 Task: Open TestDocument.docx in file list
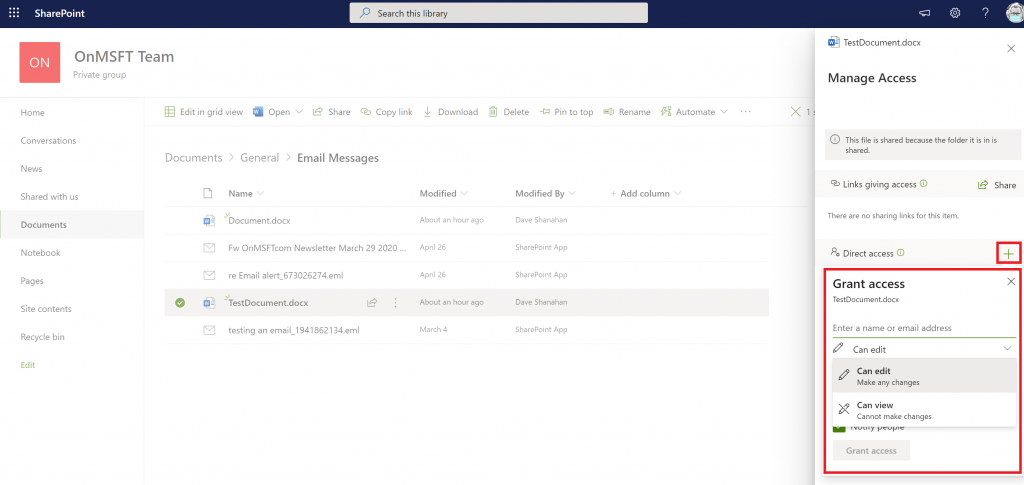(268, 303)
